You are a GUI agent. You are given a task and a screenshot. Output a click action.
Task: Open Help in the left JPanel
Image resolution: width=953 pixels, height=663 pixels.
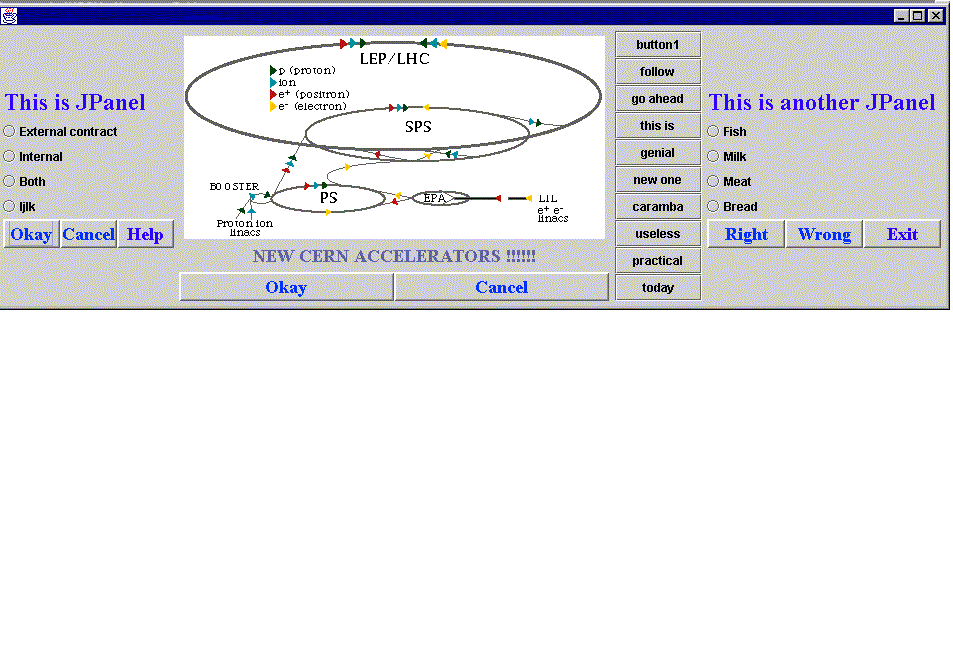click(145, 234)
